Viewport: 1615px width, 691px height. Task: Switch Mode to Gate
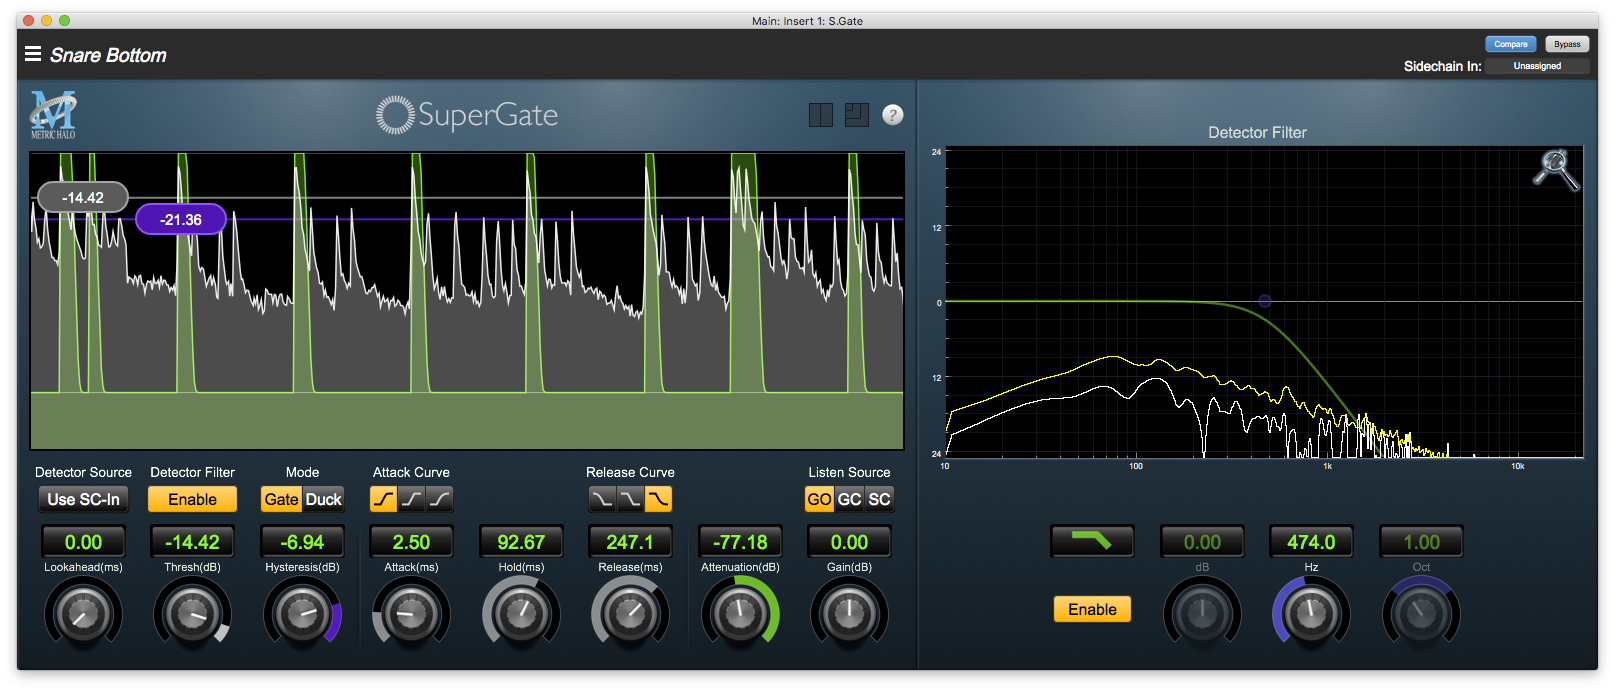281,499
